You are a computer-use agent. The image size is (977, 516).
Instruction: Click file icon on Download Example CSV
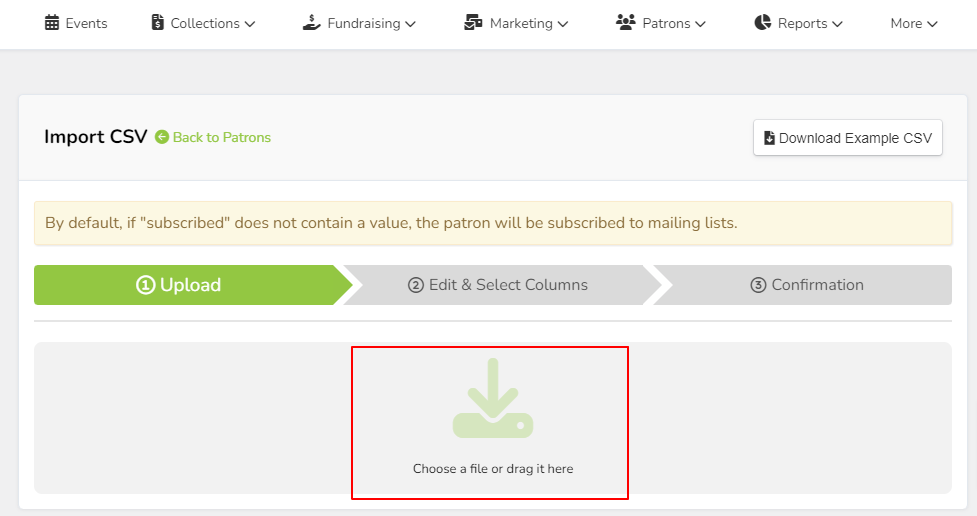770,138
